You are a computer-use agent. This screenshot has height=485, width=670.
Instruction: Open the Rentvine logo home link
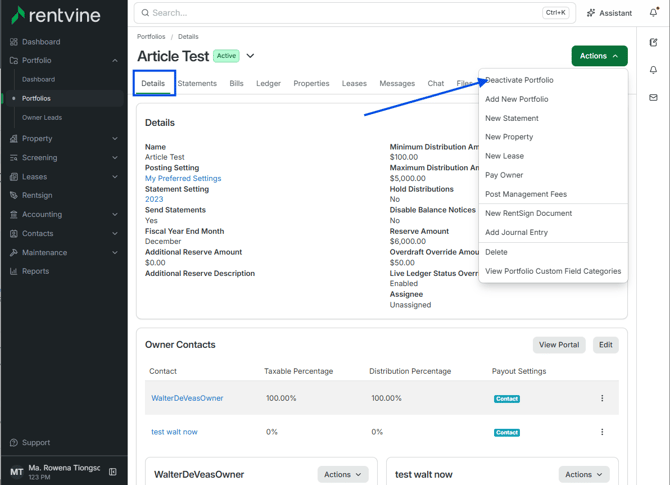click(x=56, y=15)
